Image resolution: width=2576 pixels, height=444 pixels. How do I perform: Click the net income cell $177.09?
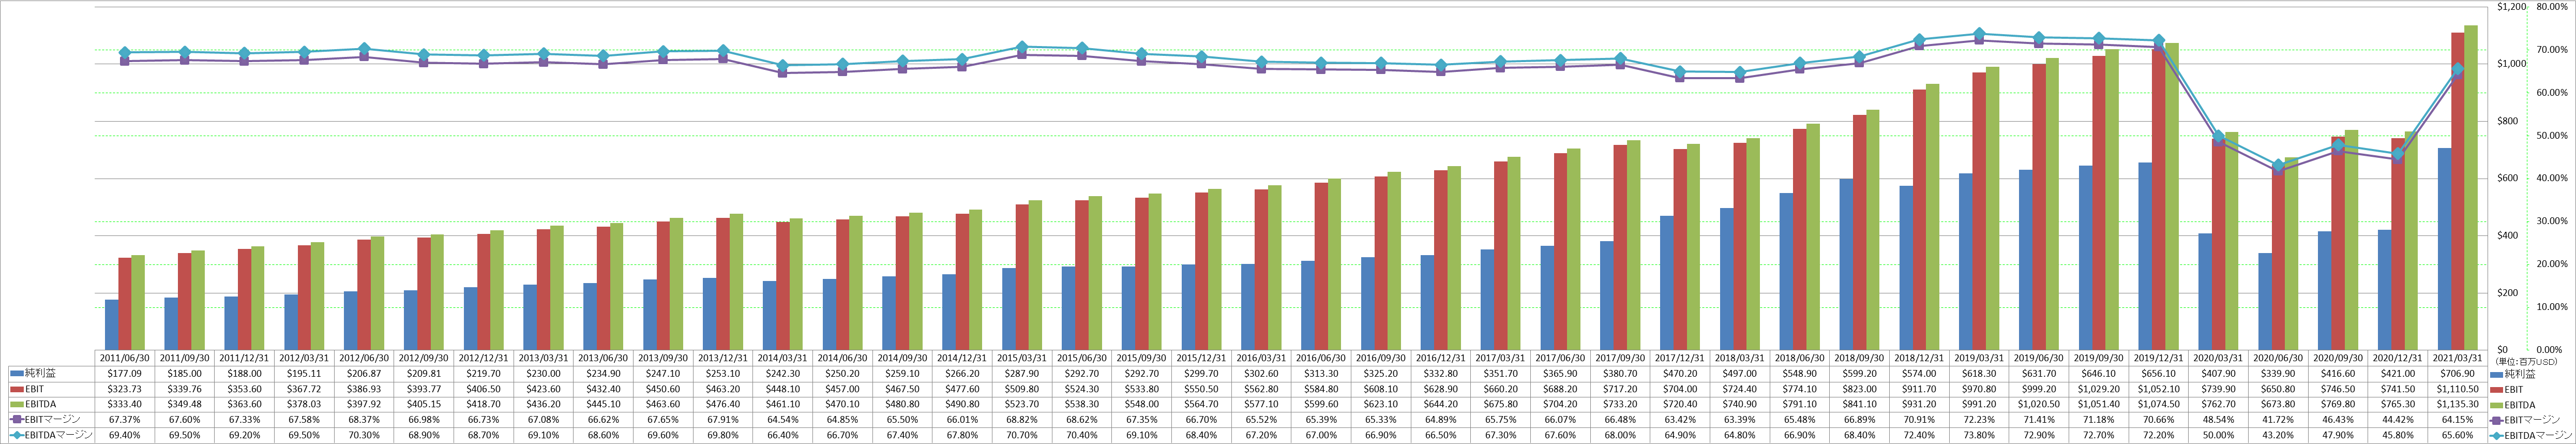point(125,373)
